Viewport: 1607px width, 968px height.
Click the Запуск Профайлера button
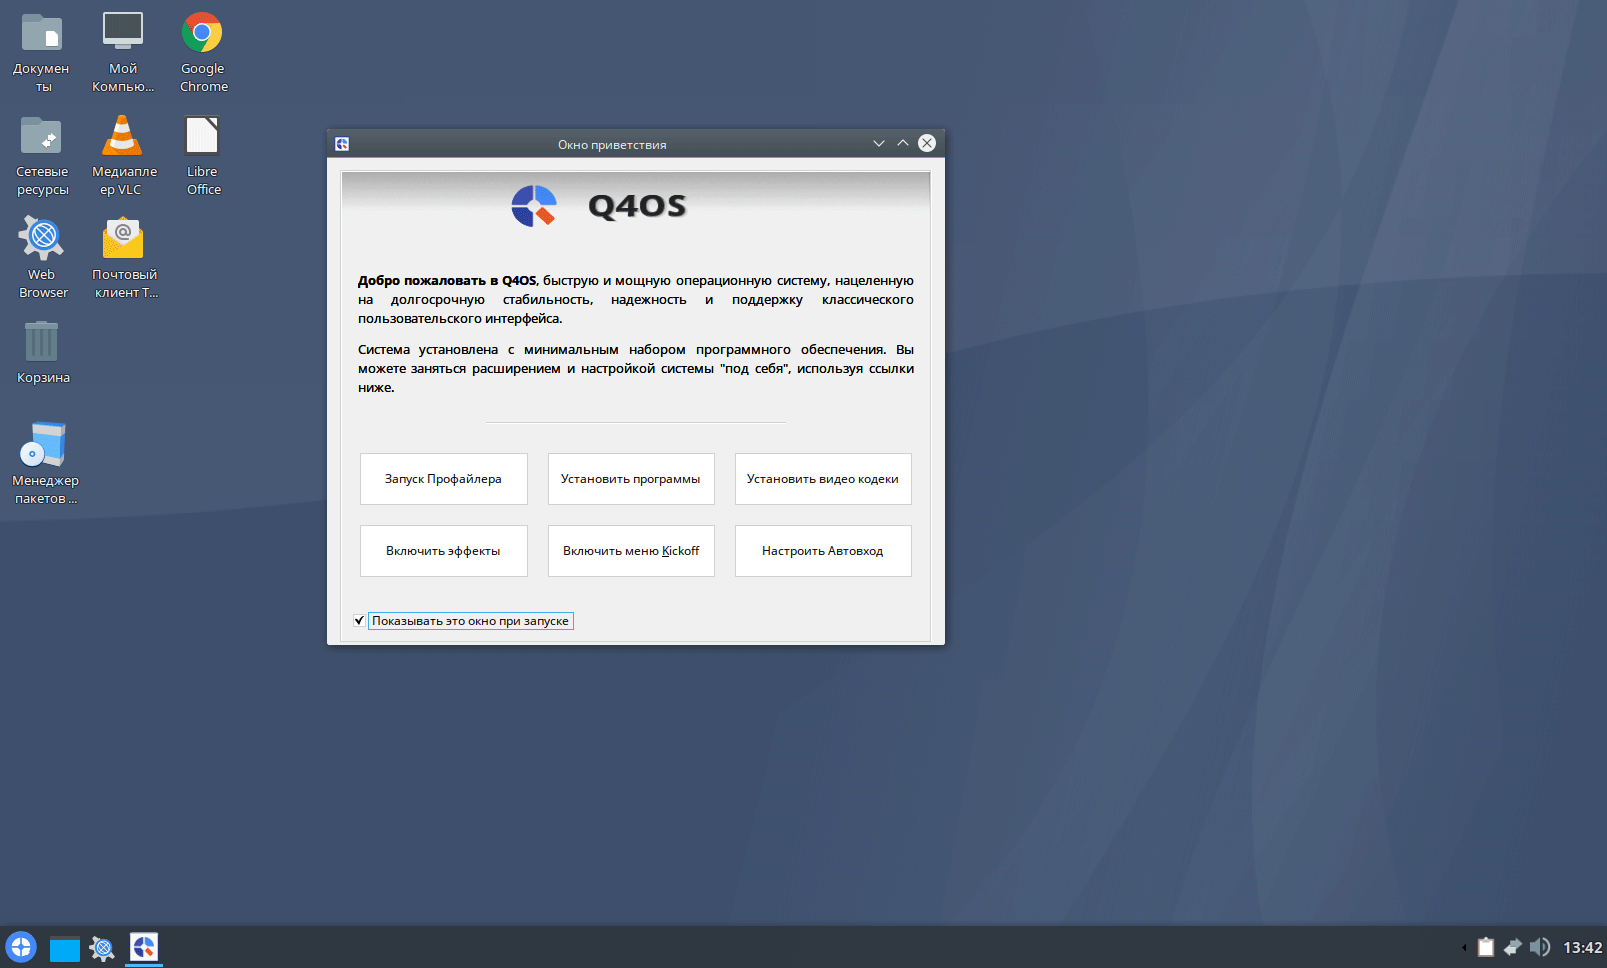point(444,479)
